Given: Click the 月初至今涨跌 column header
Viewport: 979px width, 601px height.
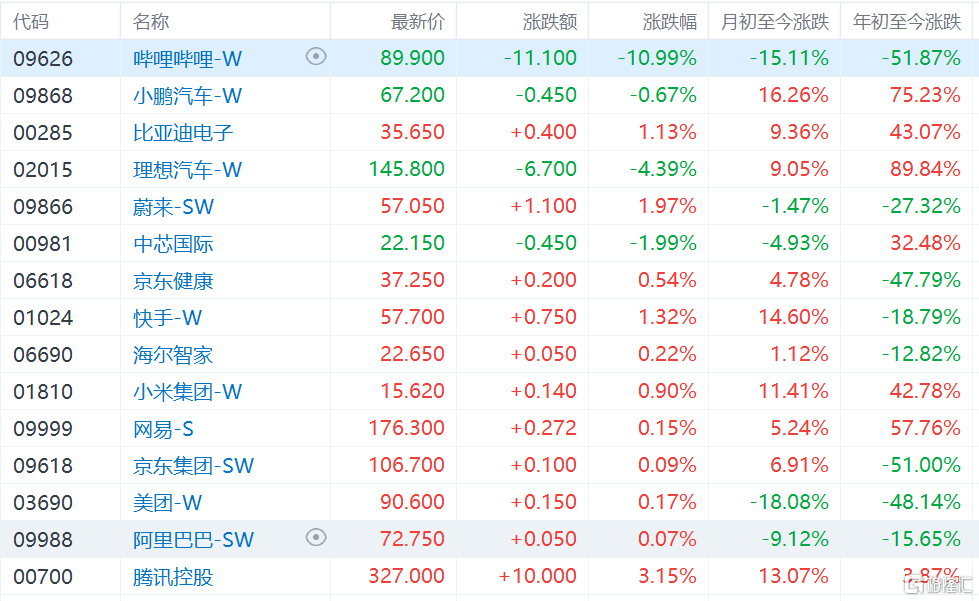Looking at the screenshot, I should pyautogui.click(x=775, y=22).
